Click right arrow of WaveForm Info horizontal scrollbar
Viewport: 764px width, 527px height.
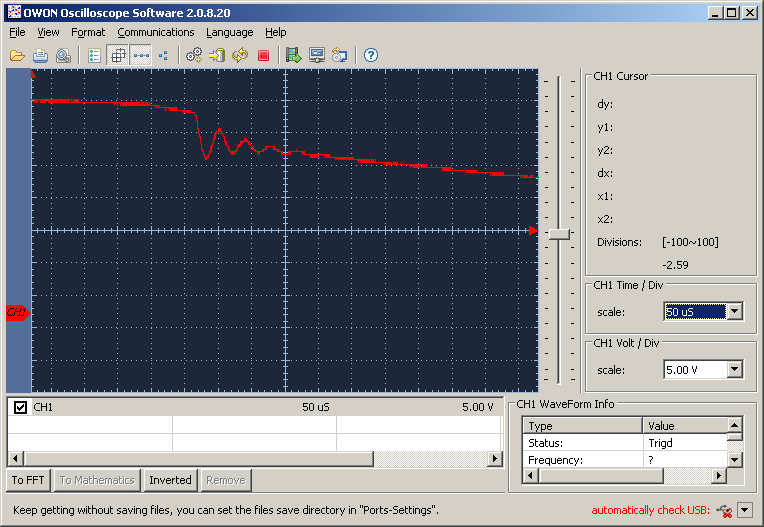pos(719,475)
